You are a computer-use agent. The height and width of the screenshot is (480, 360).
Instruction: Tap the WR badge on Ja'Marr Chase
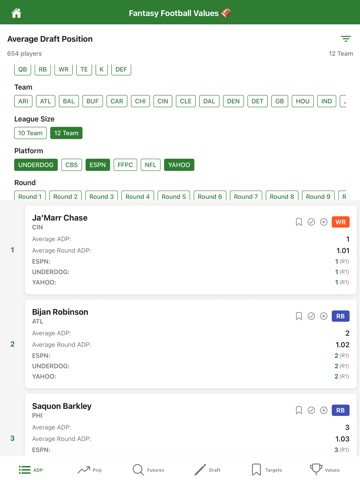point(340,222)
